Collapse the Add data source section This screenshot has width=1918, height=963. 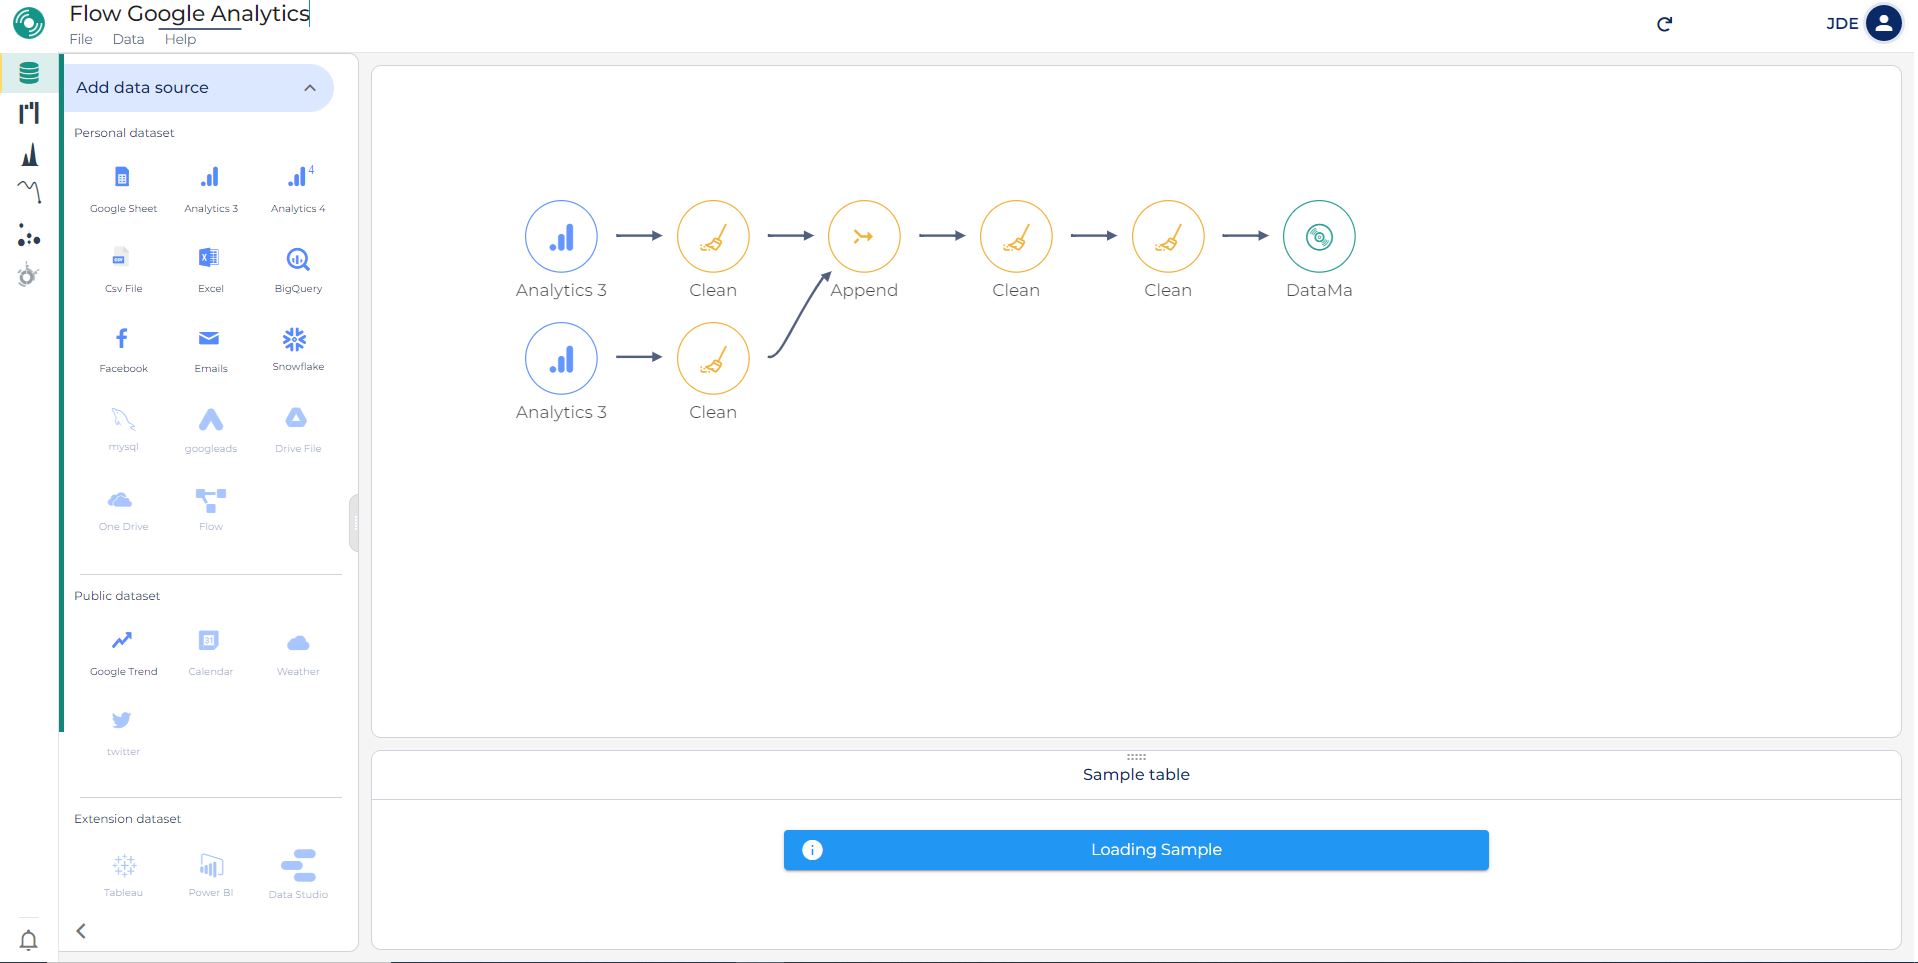[310, 88]
